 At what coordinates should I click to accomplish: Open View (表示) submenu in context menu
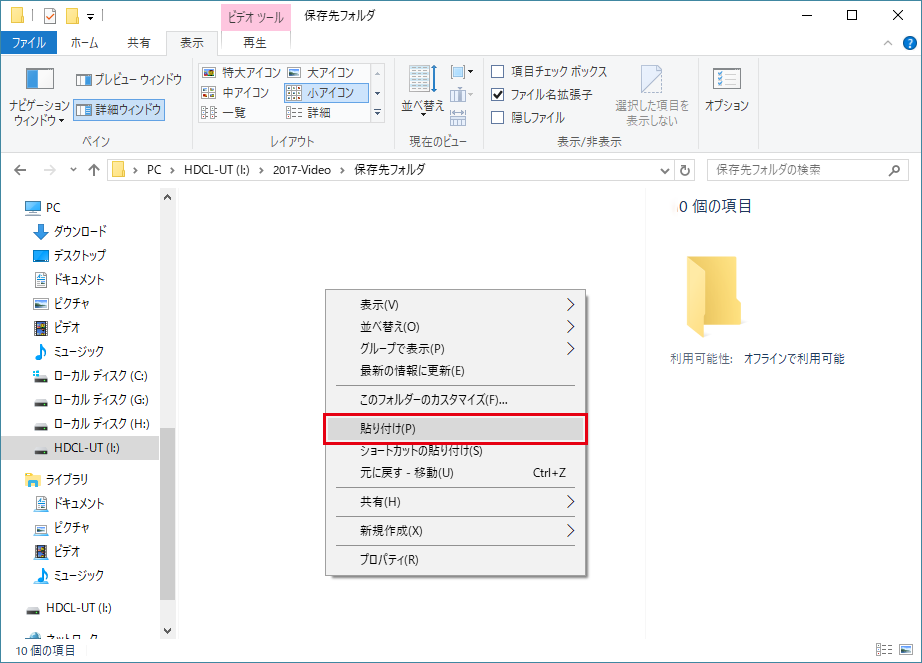[x=455, y=305]
